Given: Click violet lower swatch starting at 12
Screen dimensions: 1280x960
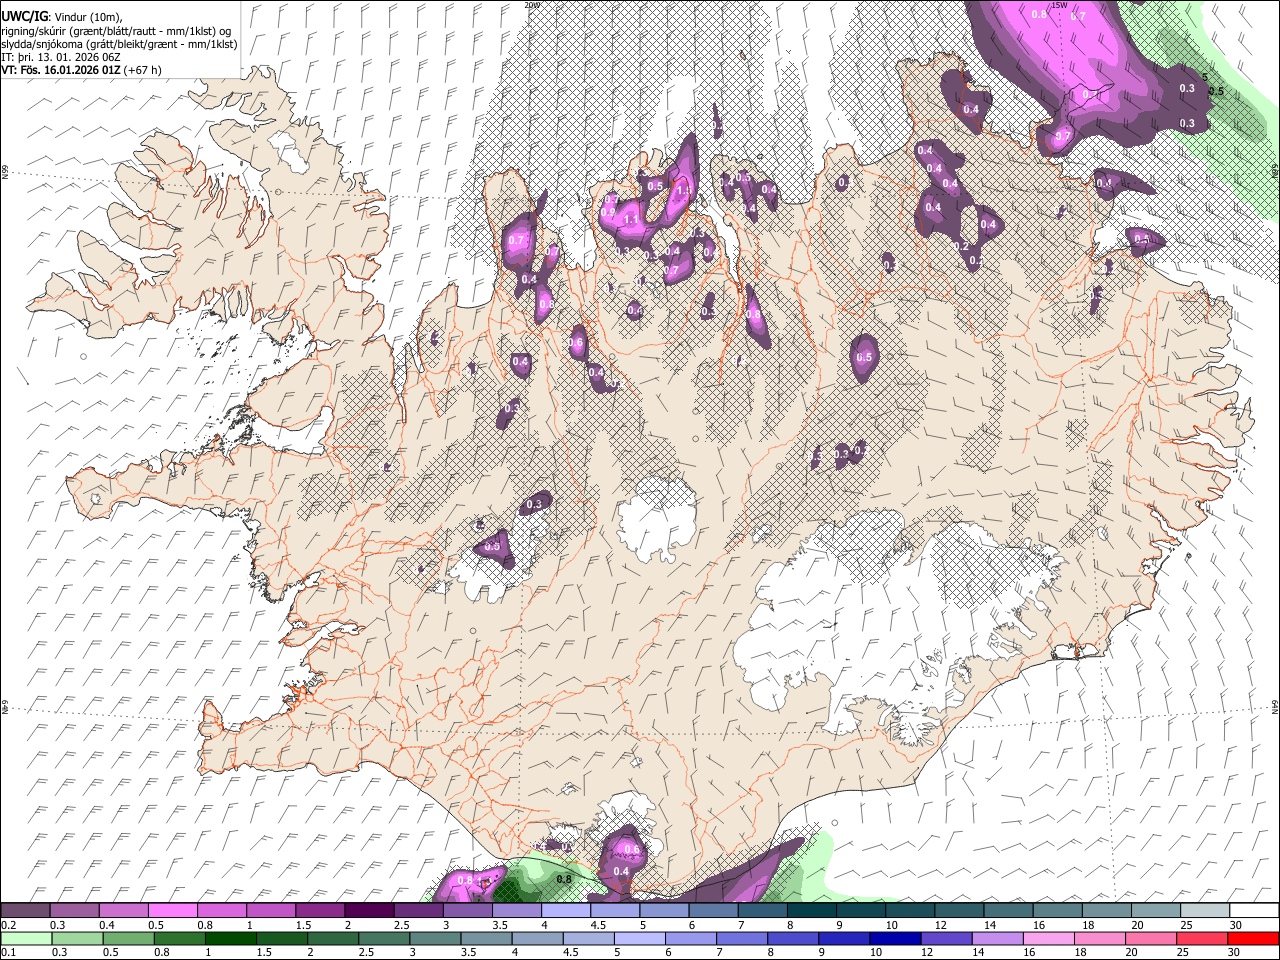Looking at the screenshot, I should pos(945,938).
